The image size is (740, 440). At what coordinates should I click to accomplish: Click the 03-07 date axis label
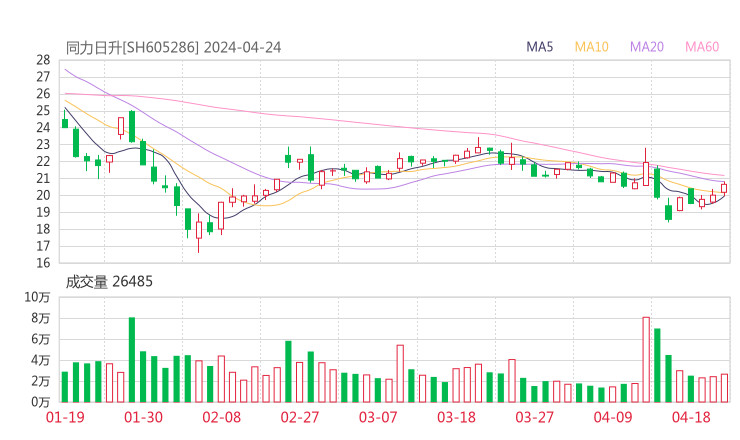click(x=378, y=417)
